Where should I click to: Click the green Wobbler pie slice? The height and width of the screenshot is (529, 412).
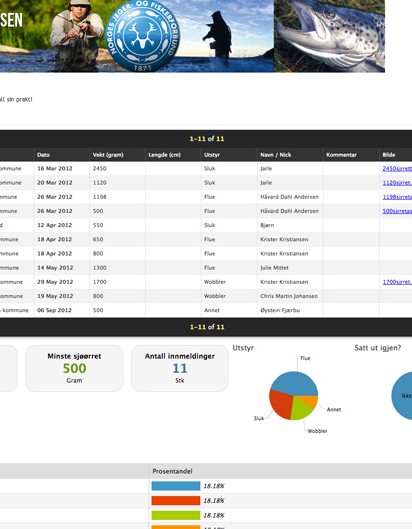300,409
